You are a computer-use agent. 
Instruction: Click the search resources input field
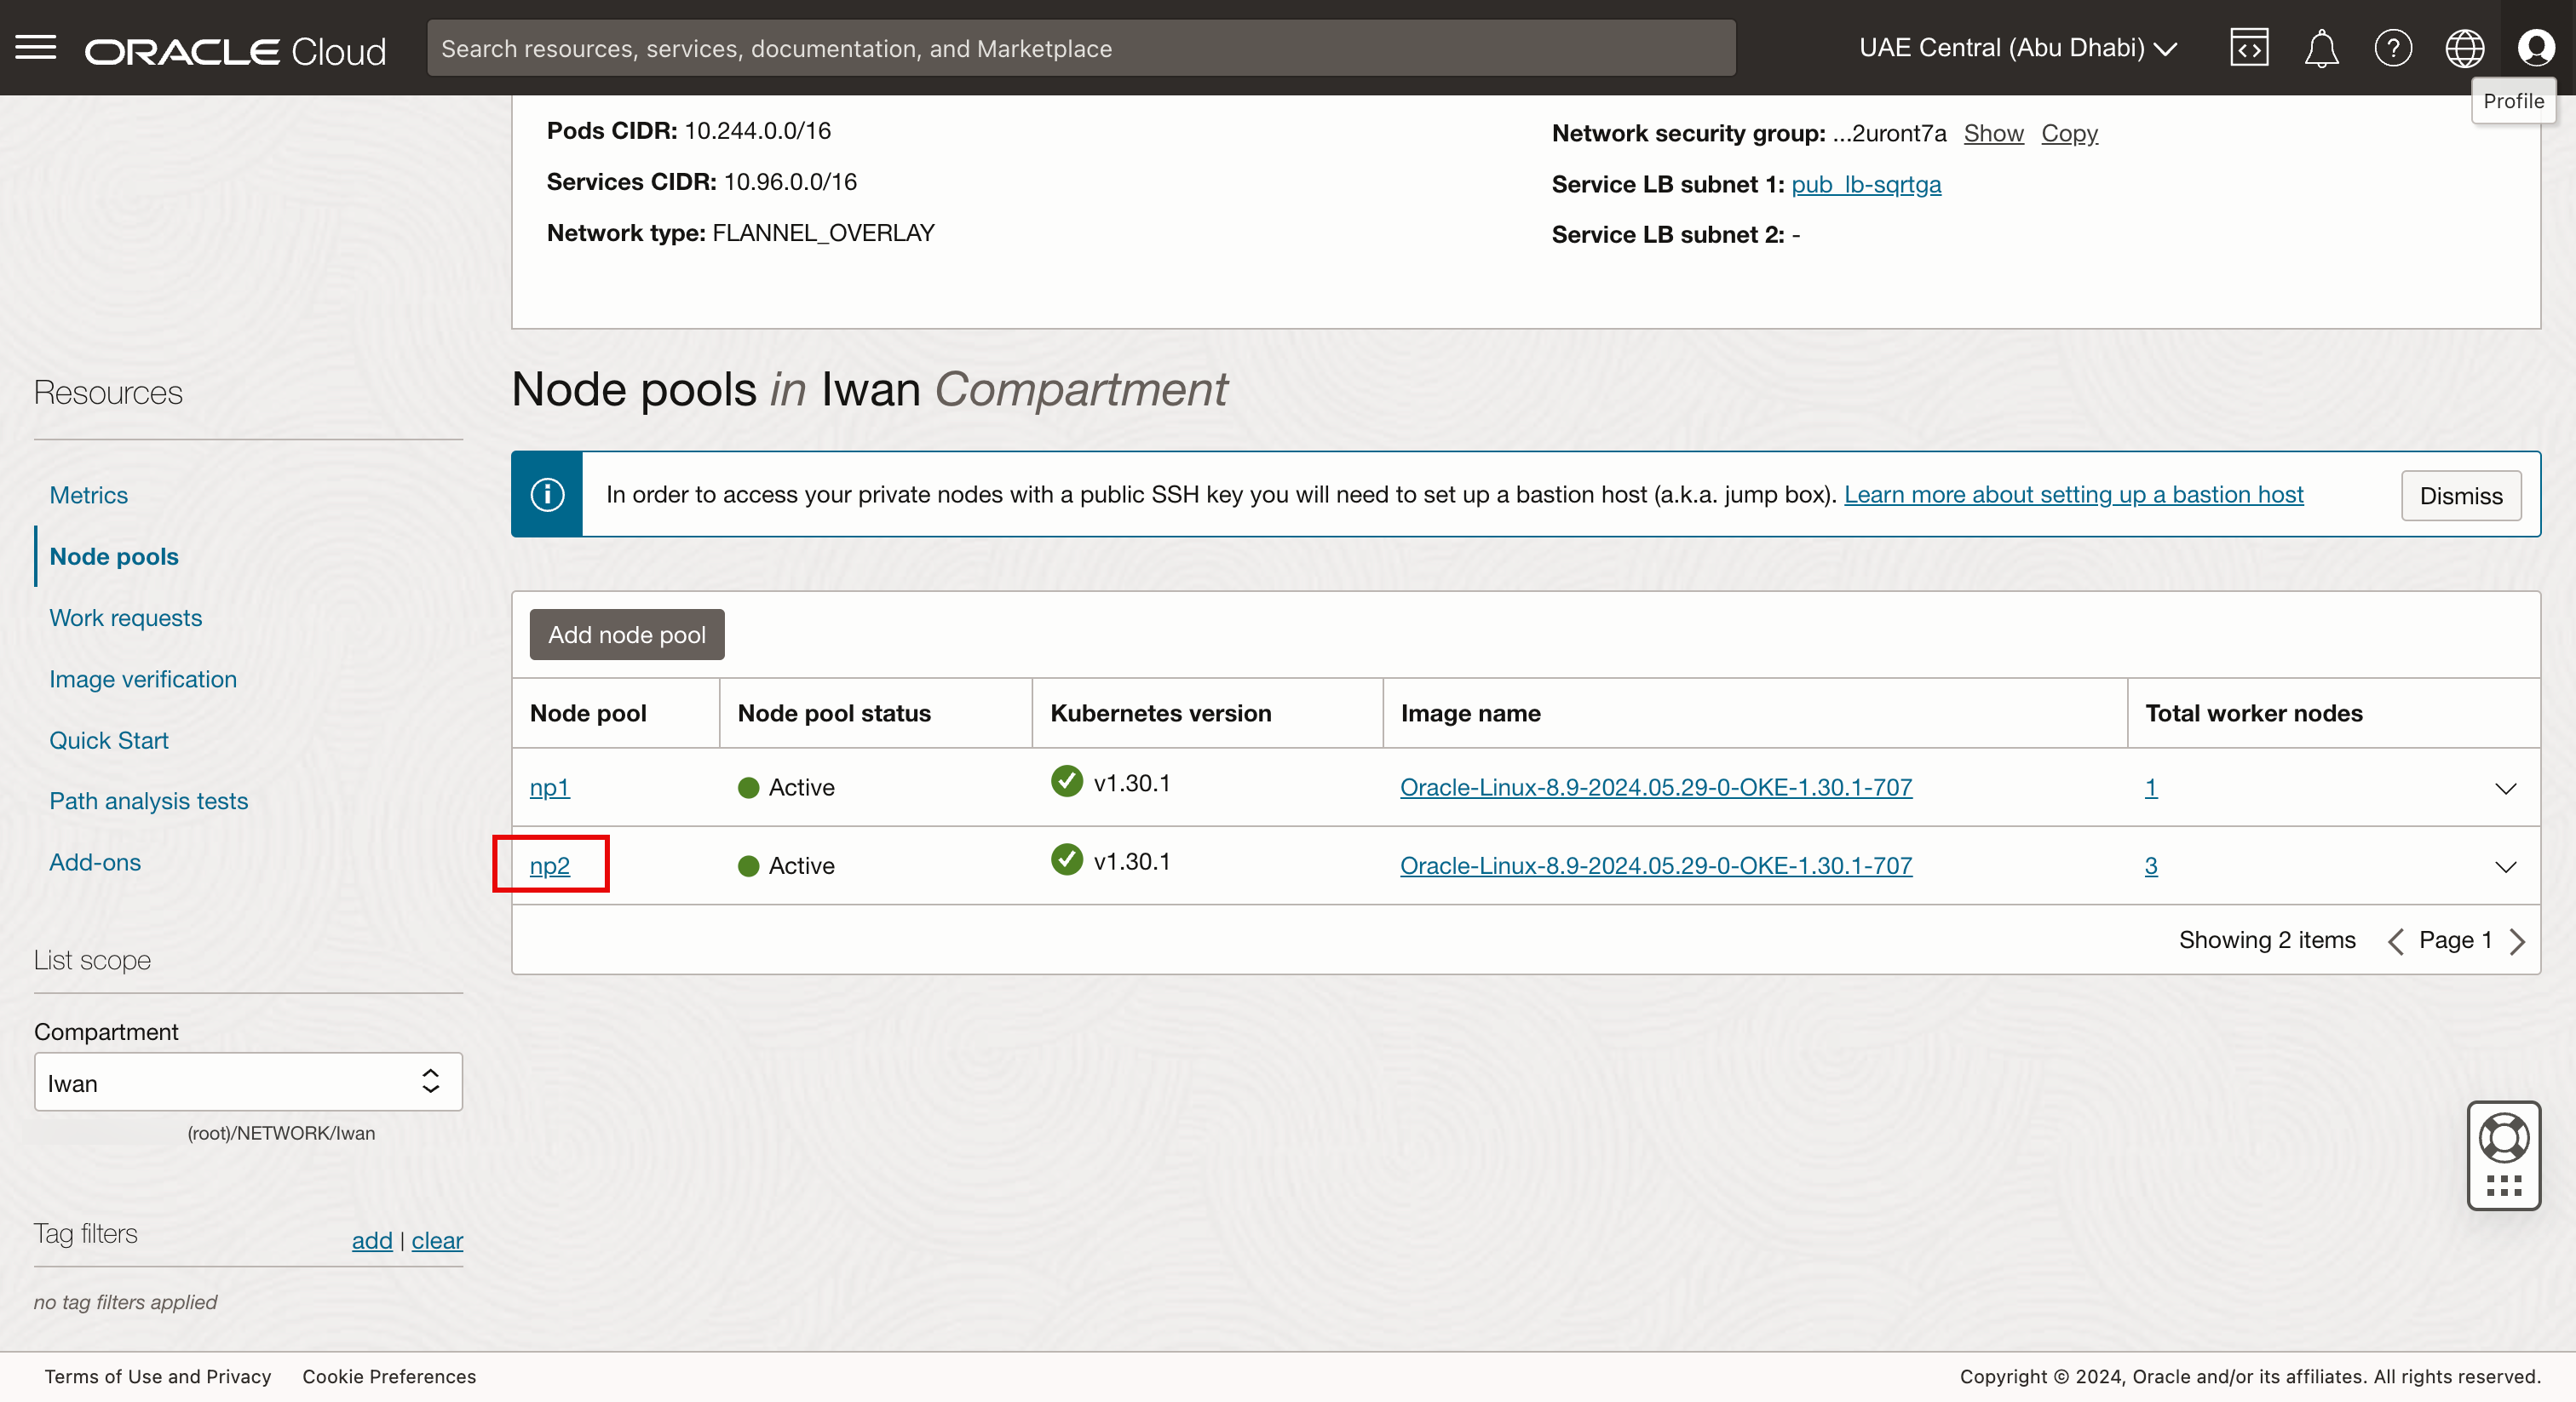(1080, 48)
